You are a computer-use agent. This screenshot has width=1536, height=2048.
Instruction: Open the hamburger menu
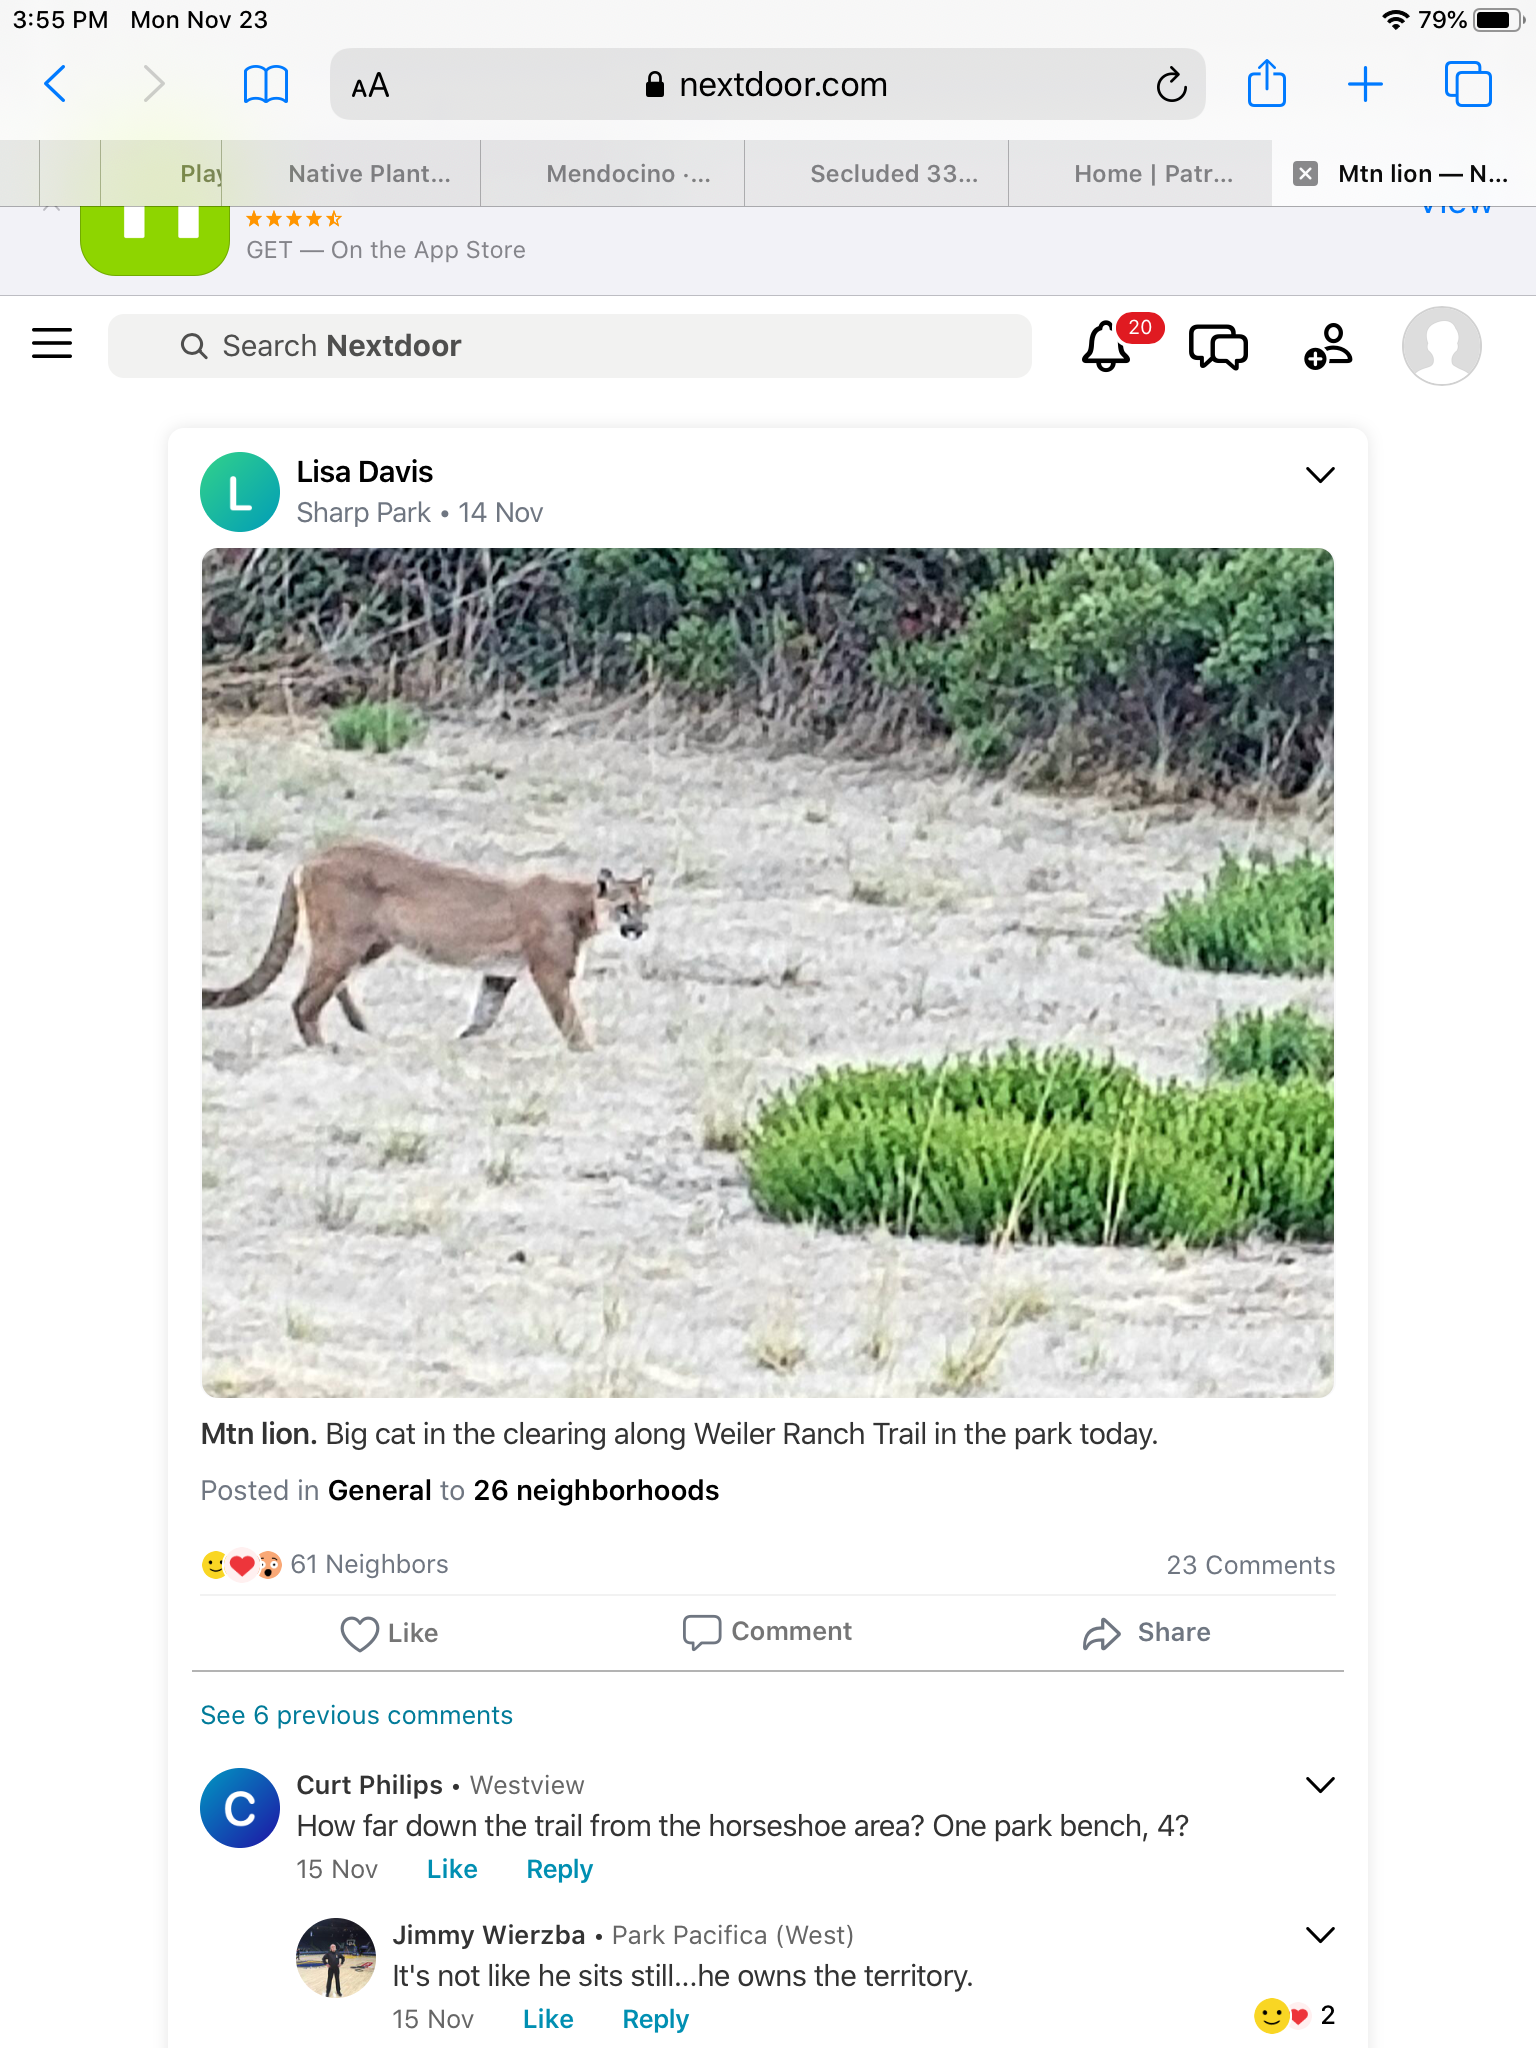pos(52,344)
